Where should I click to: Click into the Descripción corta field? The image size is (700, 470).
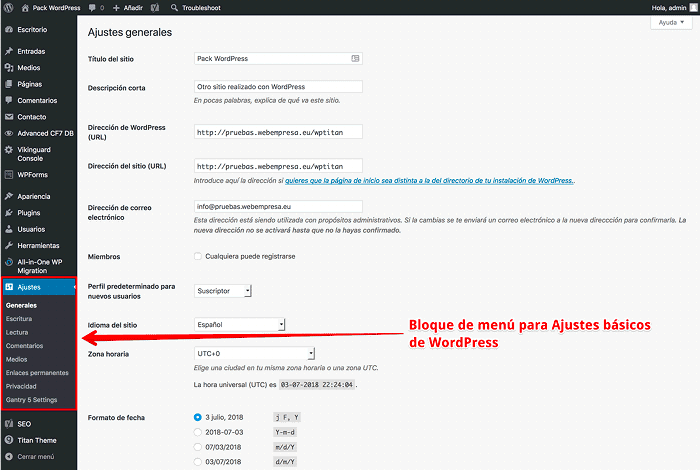click(278, 87)
